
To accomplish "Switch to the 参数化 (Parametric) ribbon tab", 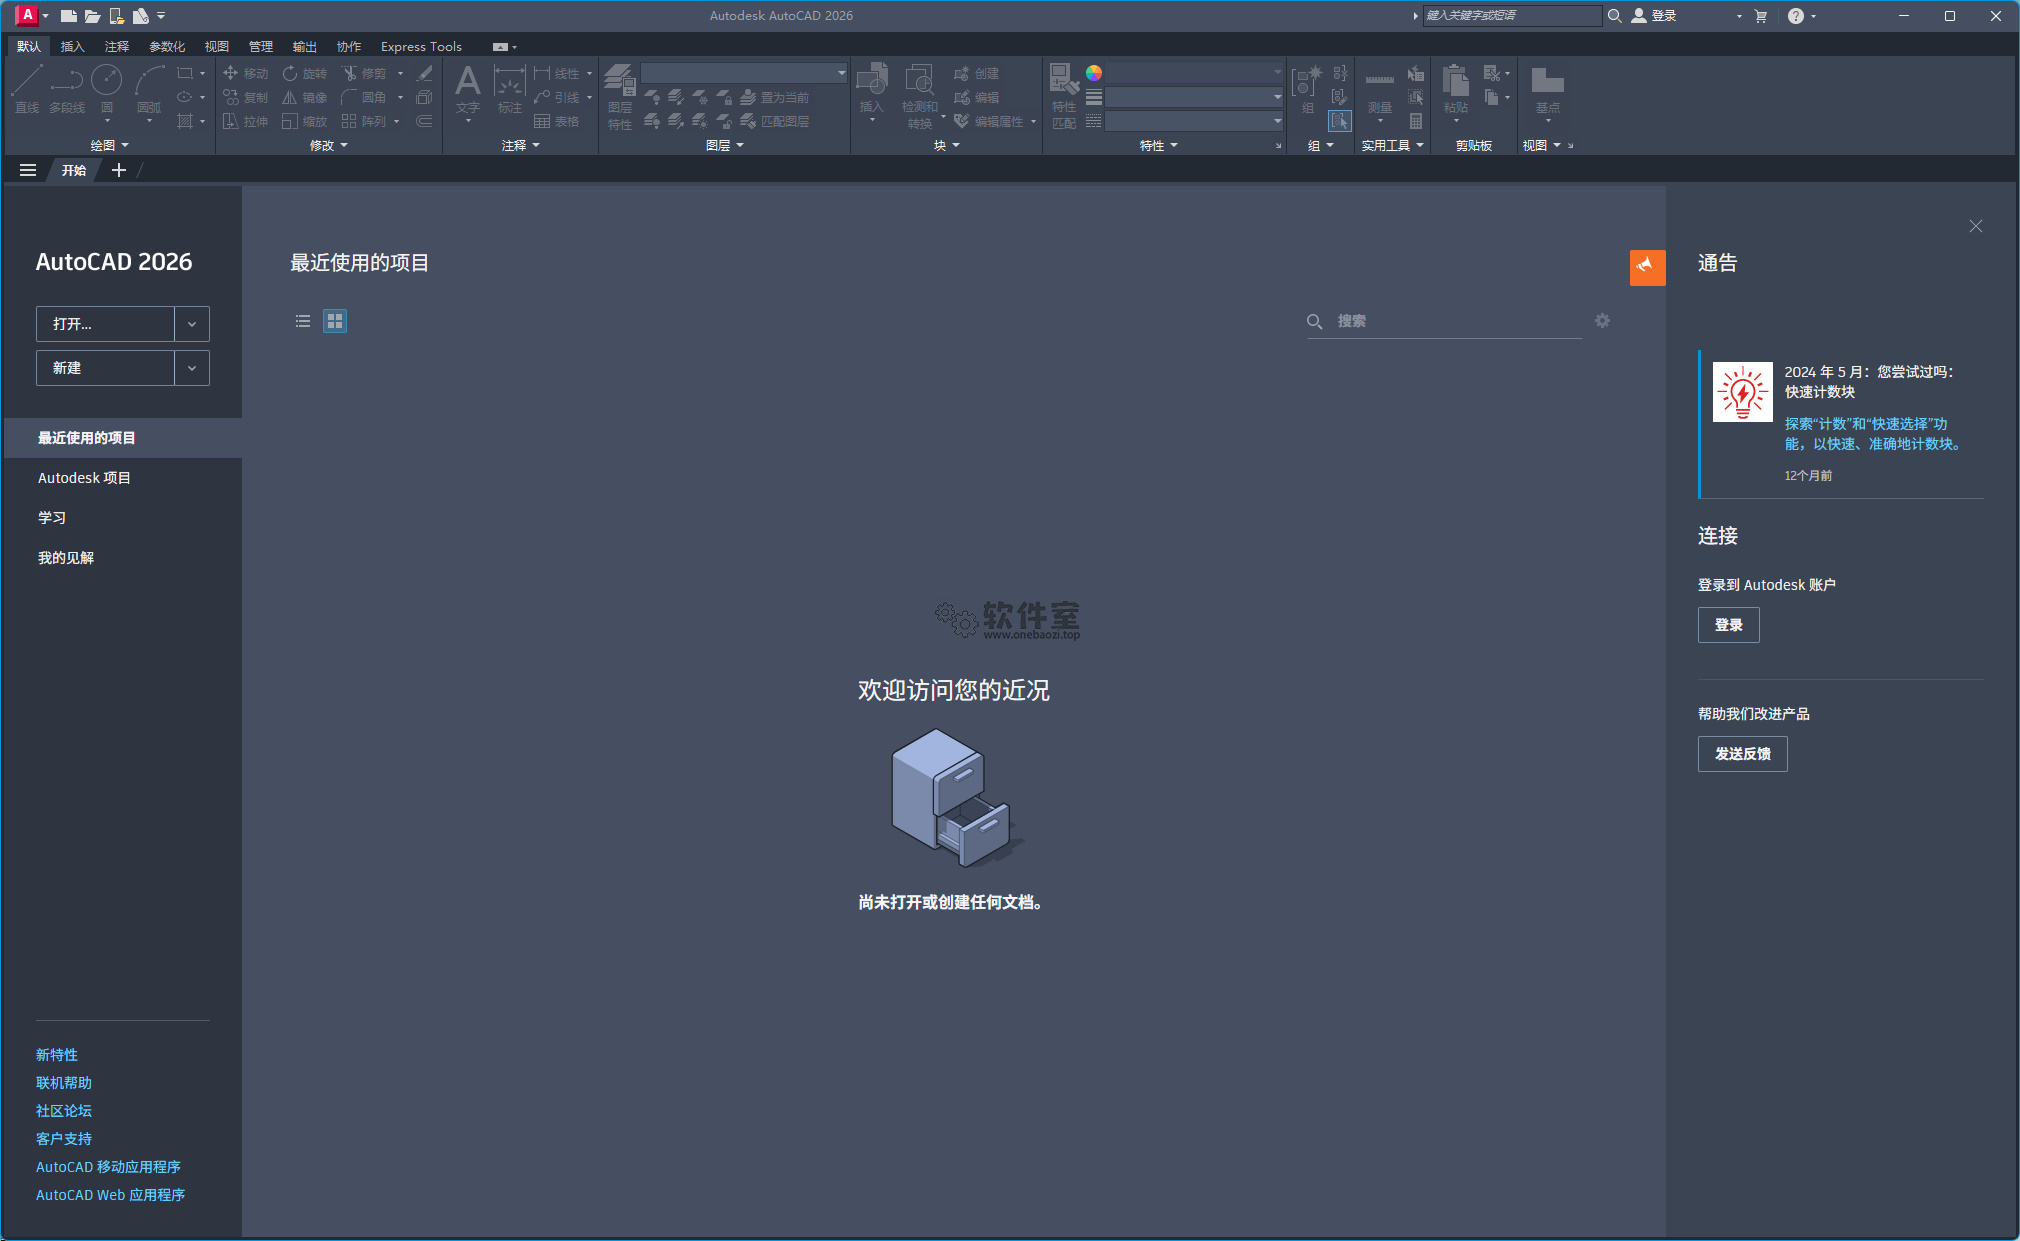I will (x=167, y=47).
